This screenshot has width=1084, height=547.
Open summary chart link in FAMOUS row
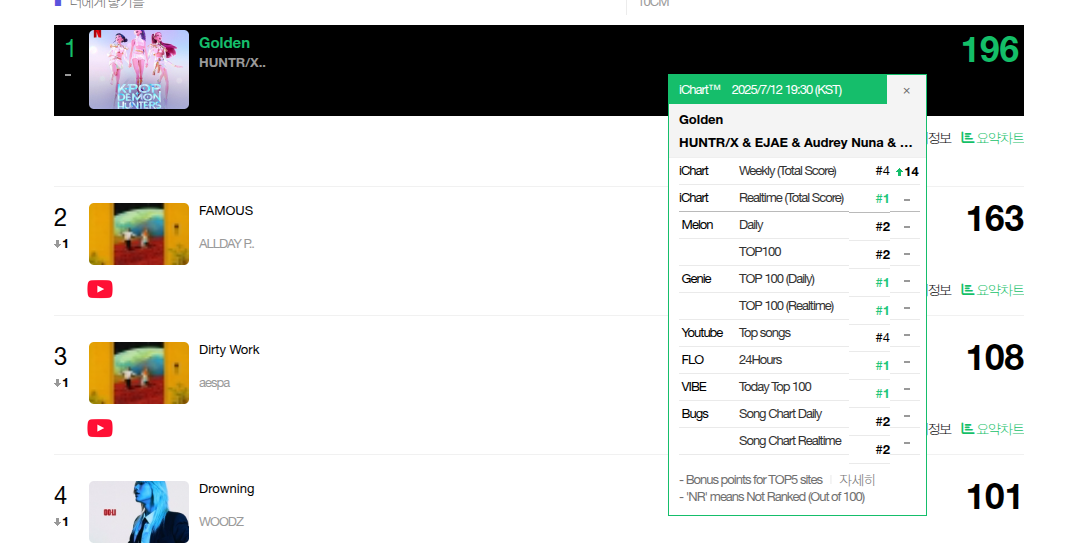993,290
